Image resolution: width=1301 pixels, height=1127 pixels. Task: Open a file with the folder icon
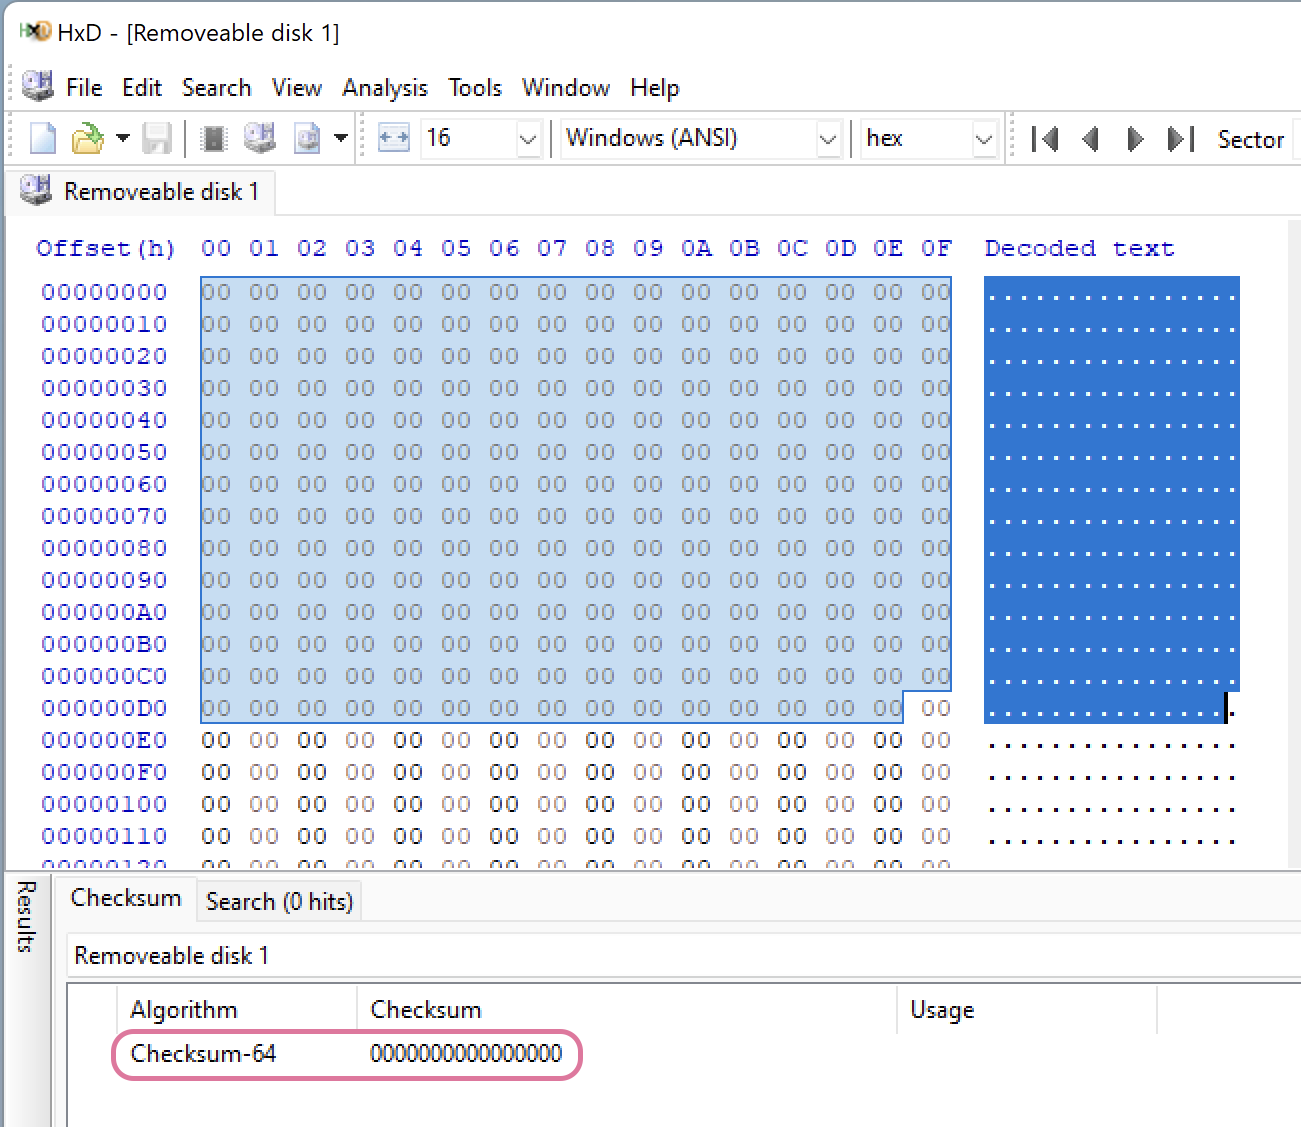(x=88, y=138)
